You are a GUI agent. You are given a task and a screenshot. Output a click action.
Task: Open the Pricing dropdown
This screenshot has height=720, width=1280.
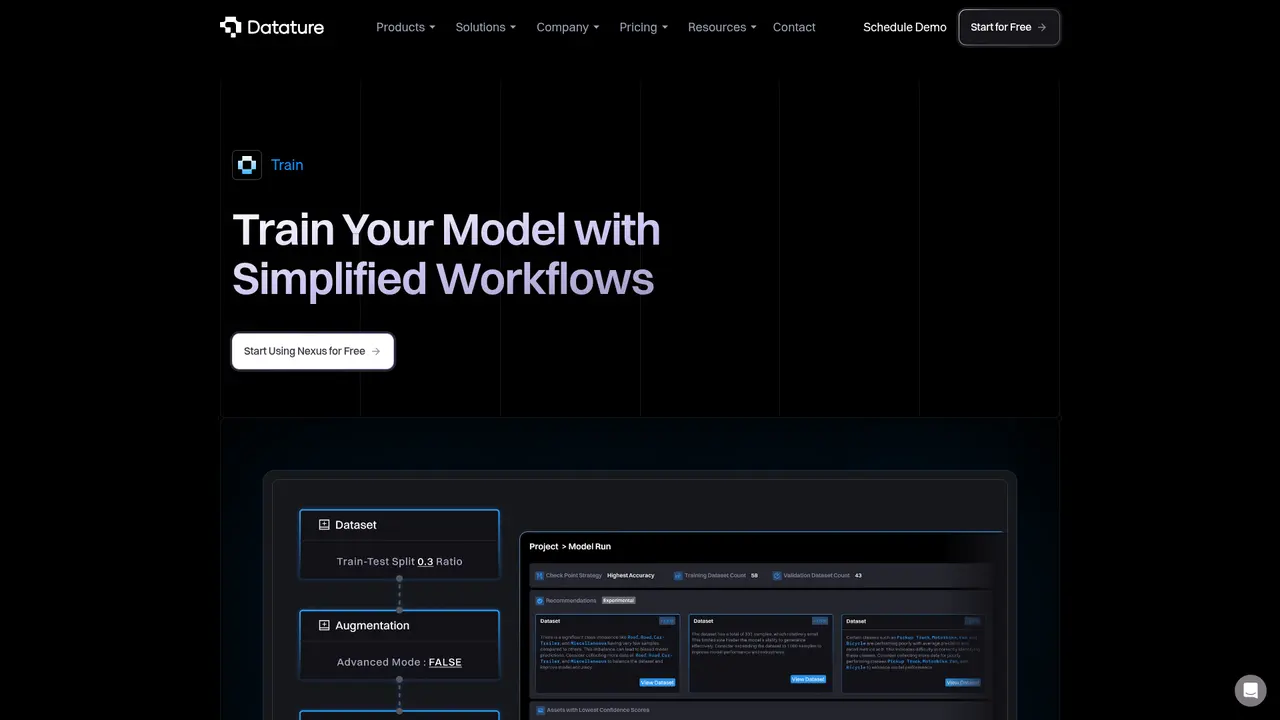[643, 27]
